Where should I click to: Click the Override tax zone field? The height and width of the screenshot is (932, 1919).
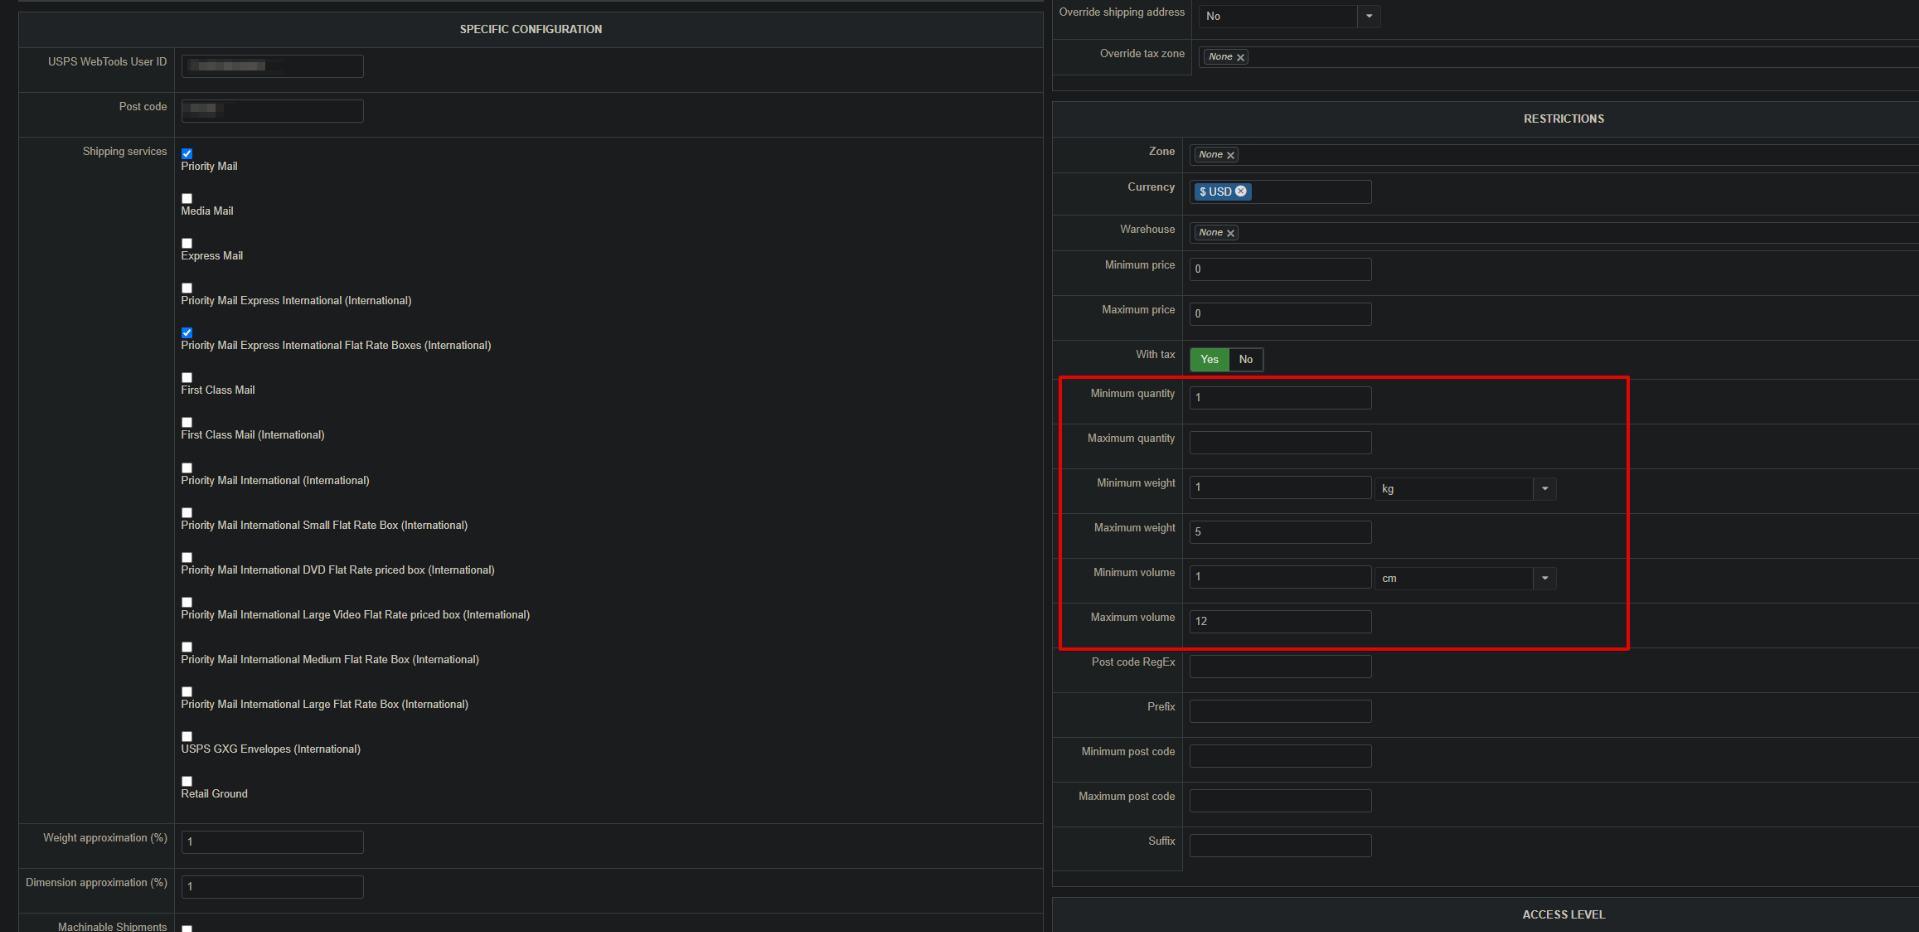[x=1559, y=57]
